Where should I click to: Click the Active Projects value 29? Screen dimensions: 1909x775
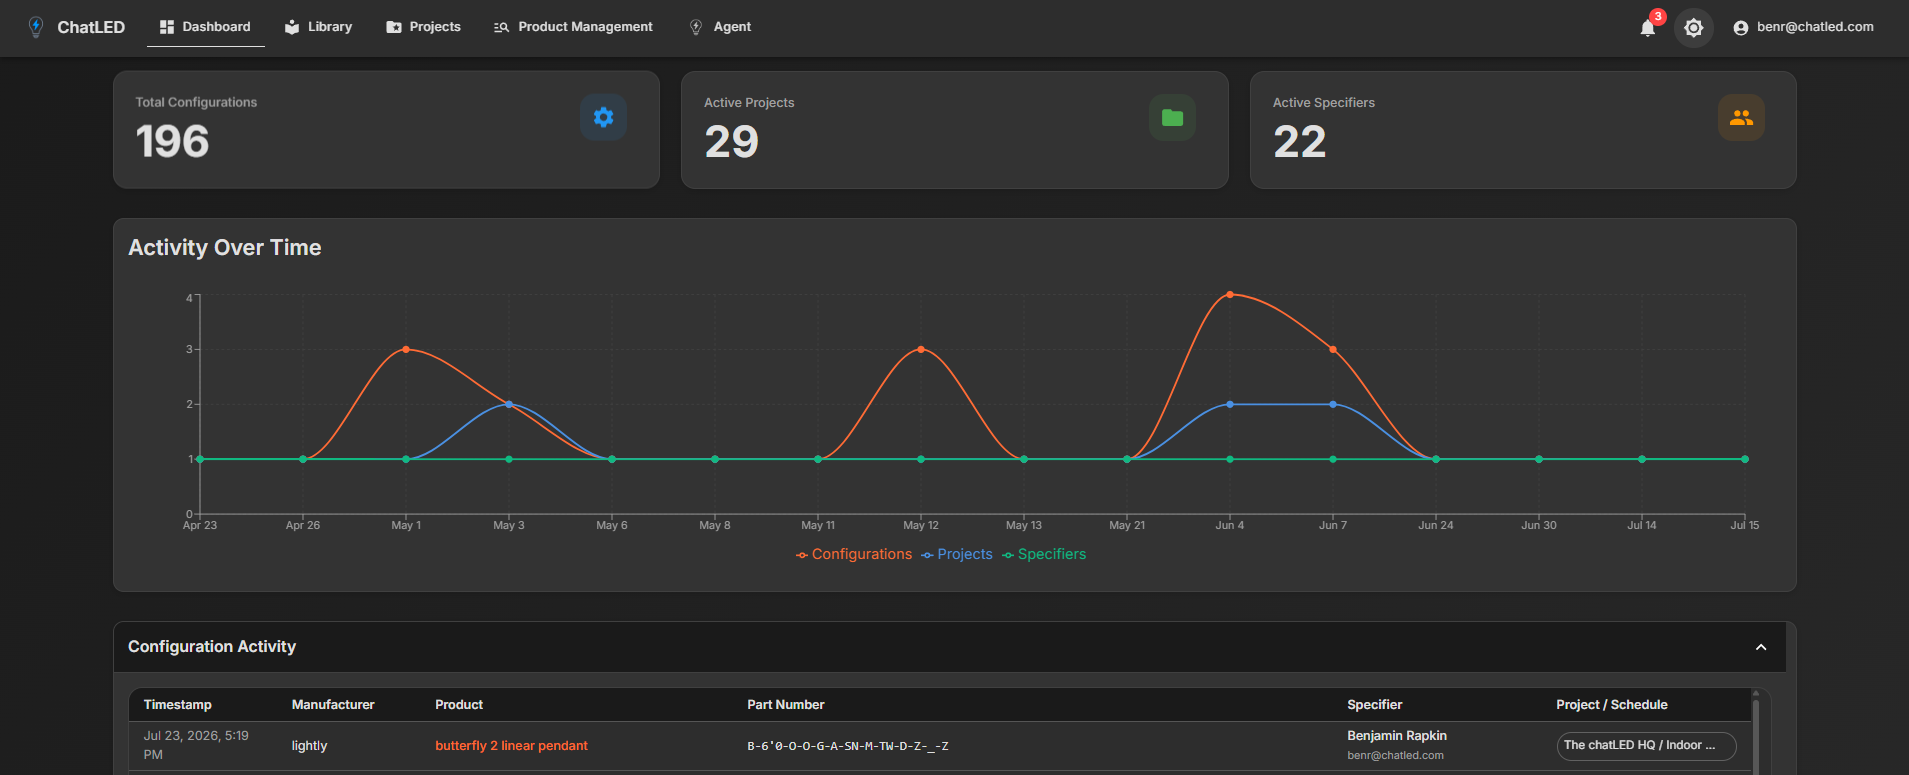point(731,141)
